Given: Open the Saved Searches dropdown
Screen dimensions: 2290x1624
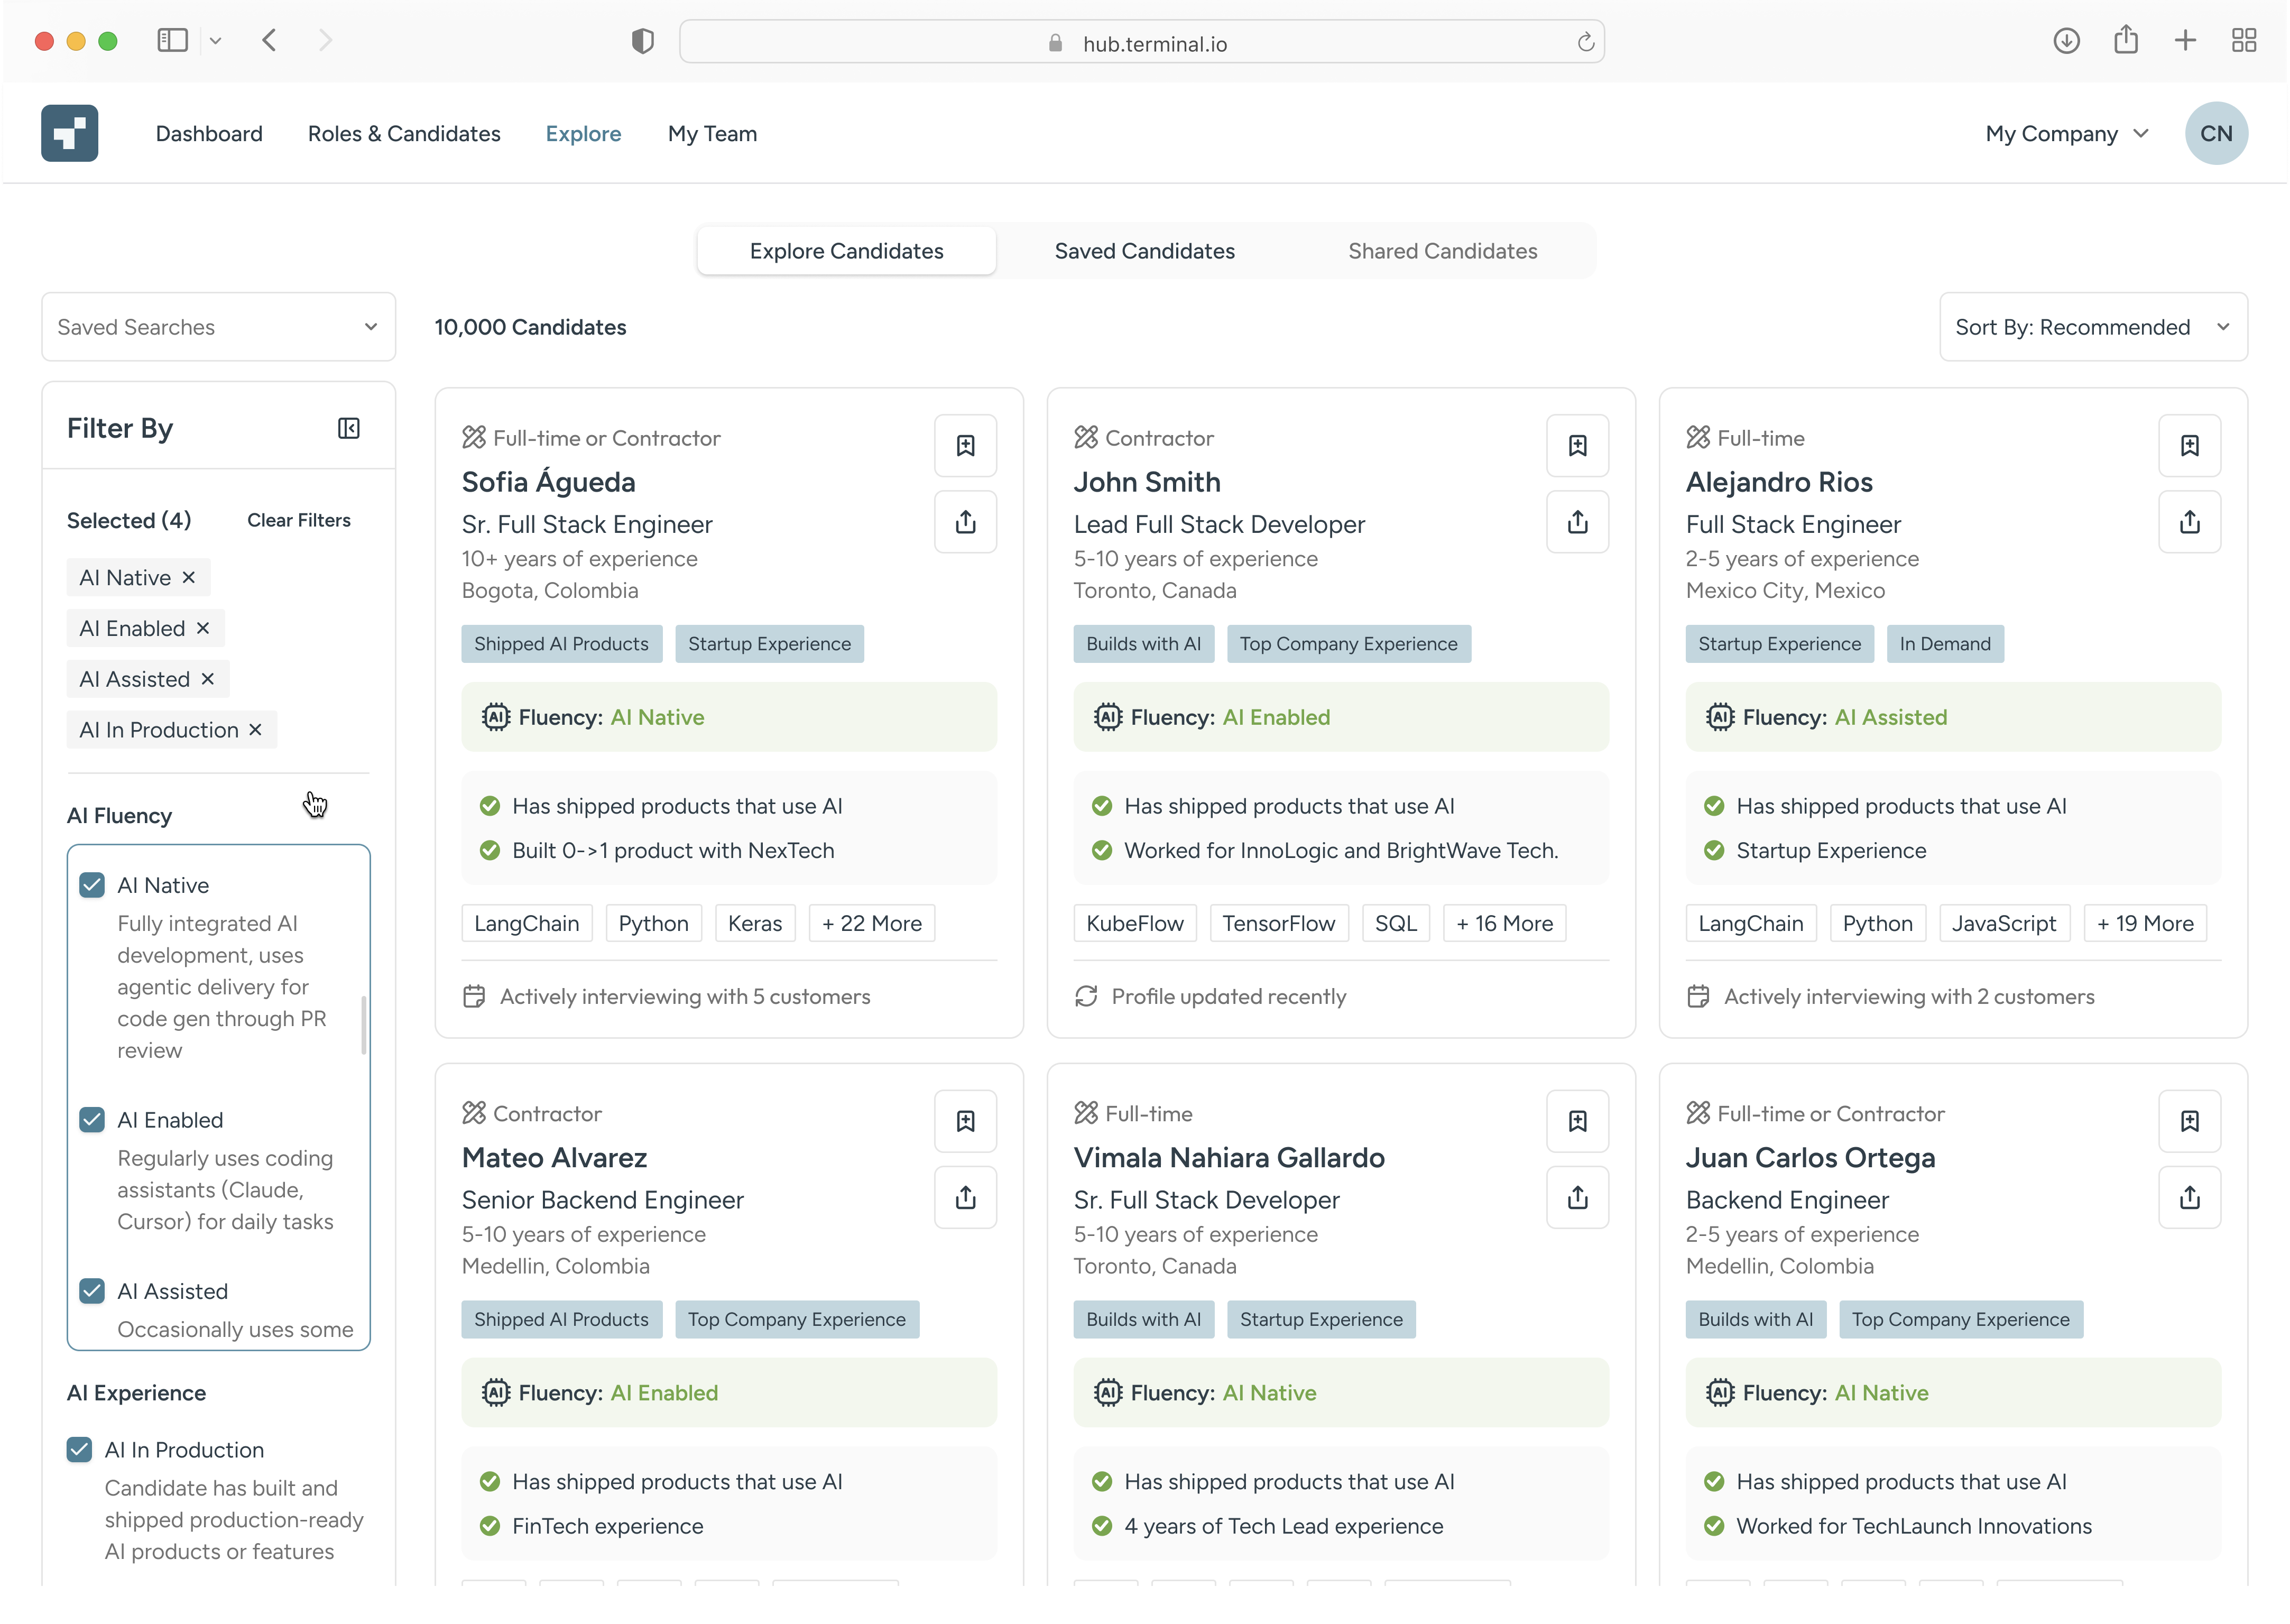Looking at the screenshot, I should click(x=218, y=326).
